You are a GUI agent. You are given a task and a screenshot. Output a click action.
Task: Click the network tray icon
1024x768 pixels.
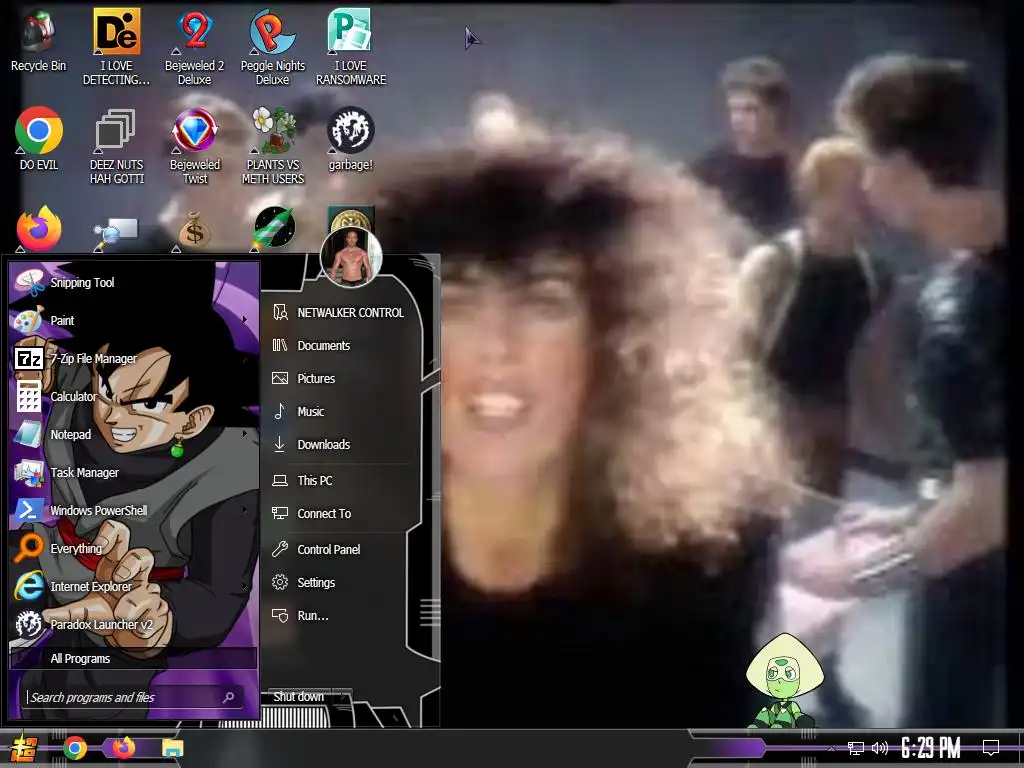click(856, 748)
